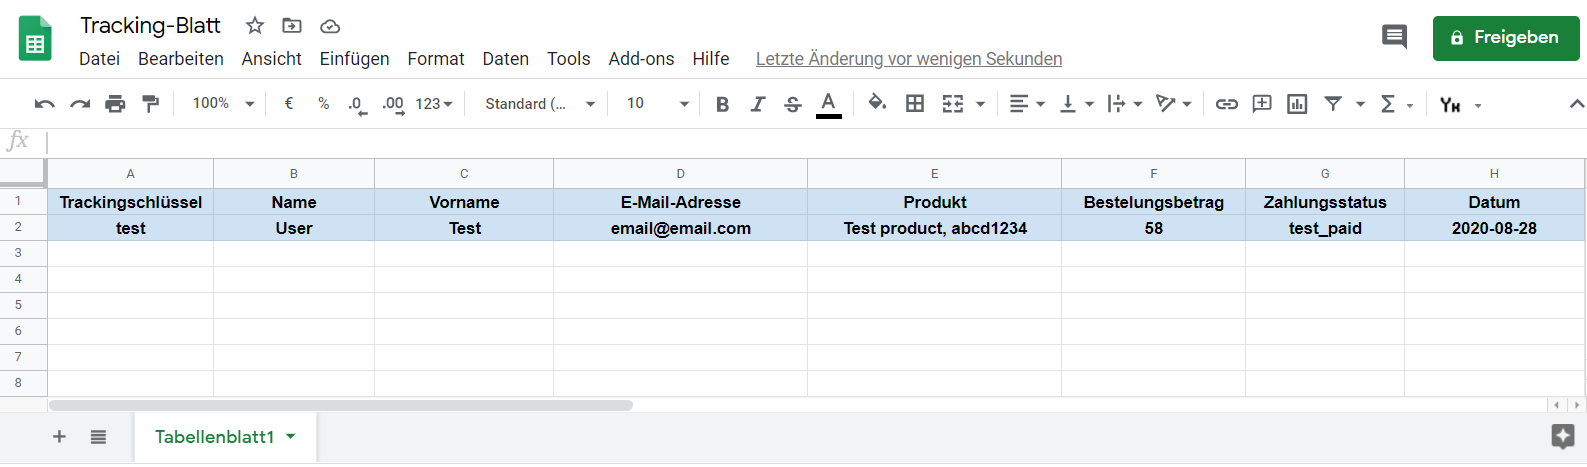1587x467 pixels.
Task: Open the Daten menu
Action: click(505, 59)
